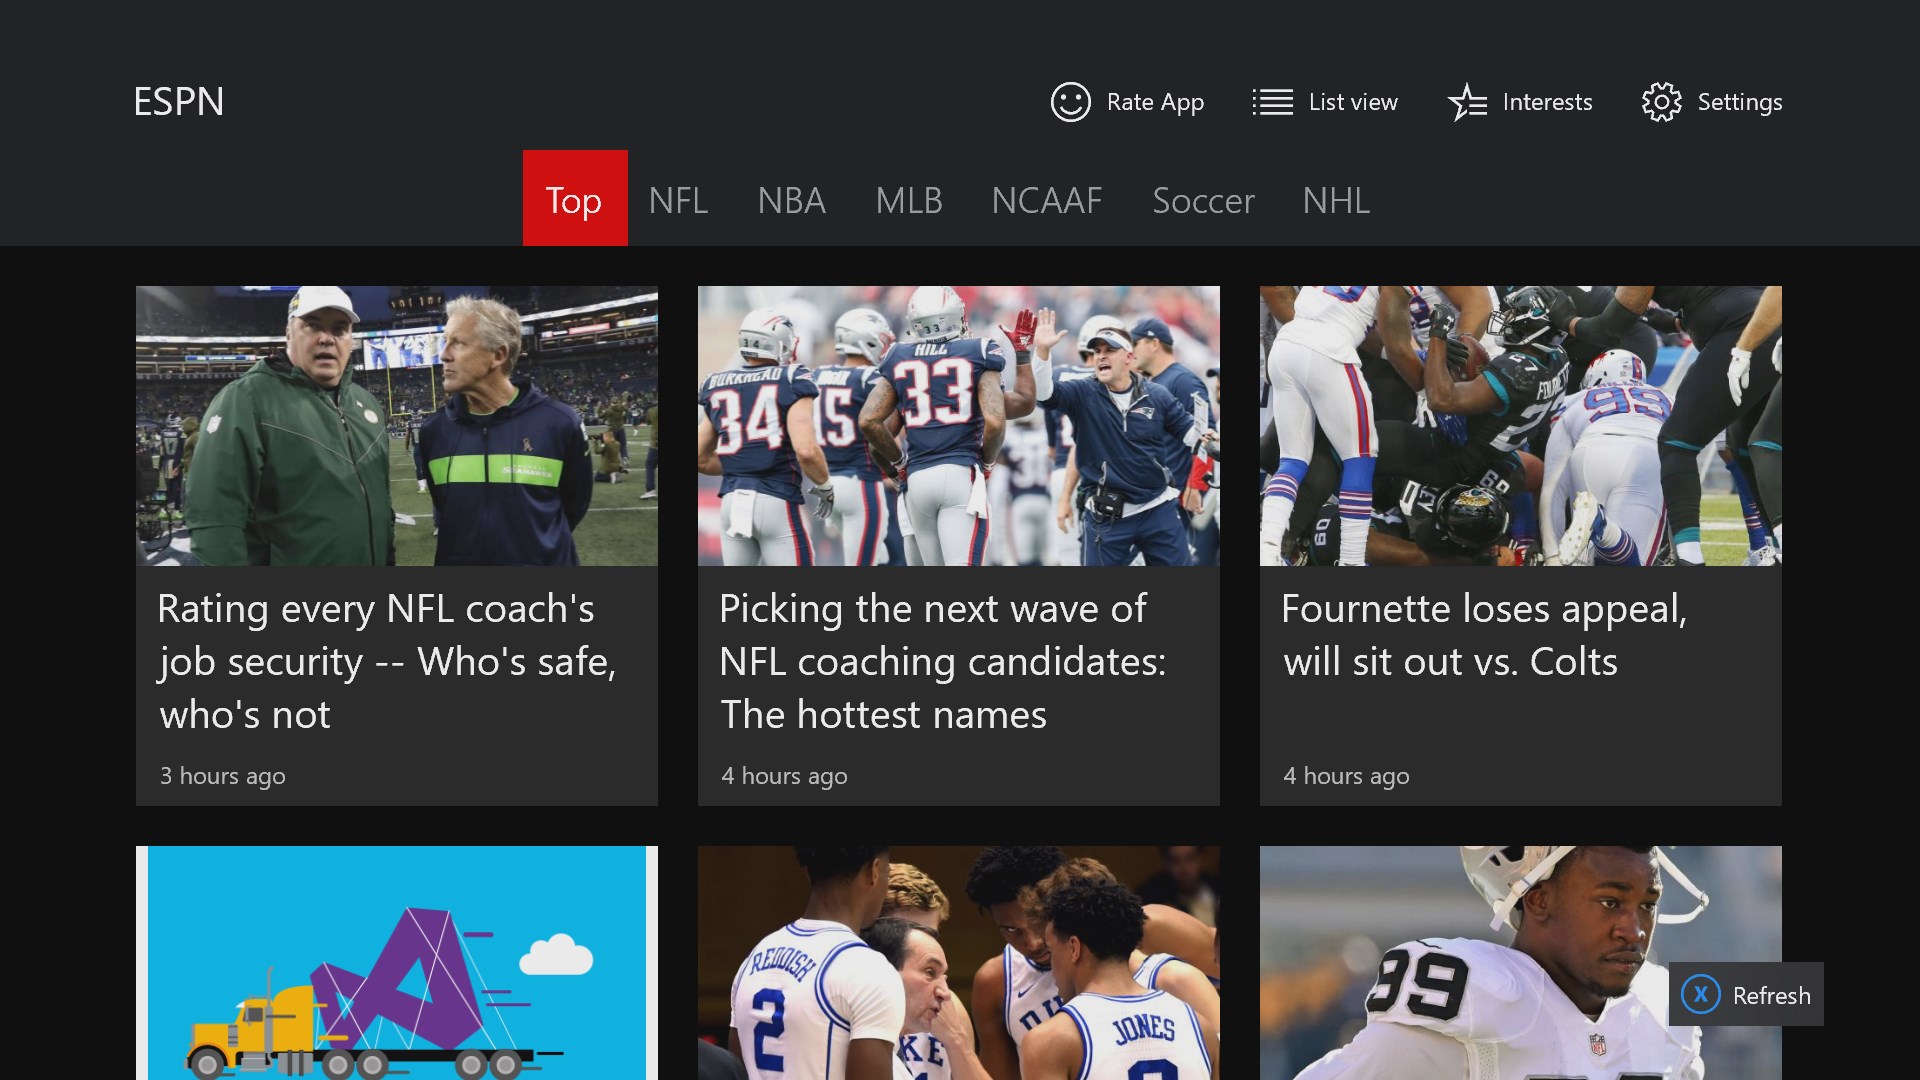
Task: Click the List view lines icon
Action: (x=1273, y=102)
